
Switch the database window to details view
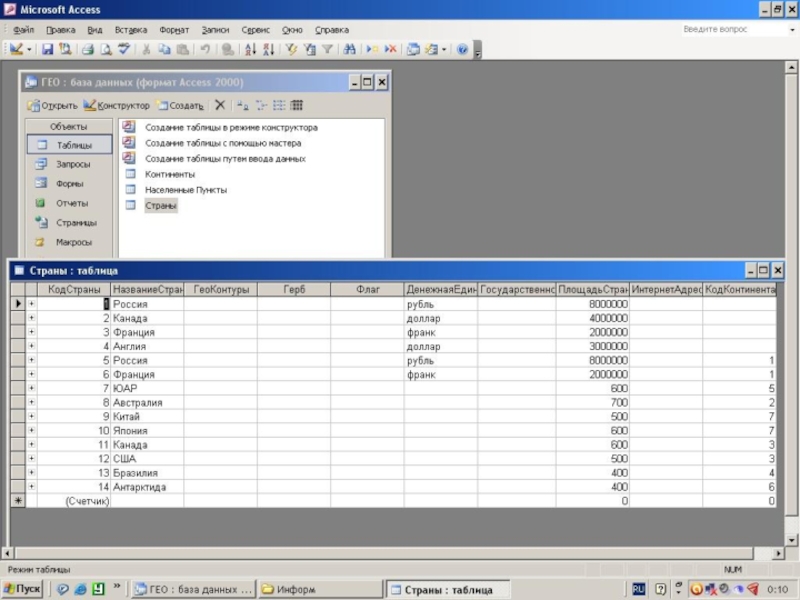pyautogui.click(x=297, y=105)
